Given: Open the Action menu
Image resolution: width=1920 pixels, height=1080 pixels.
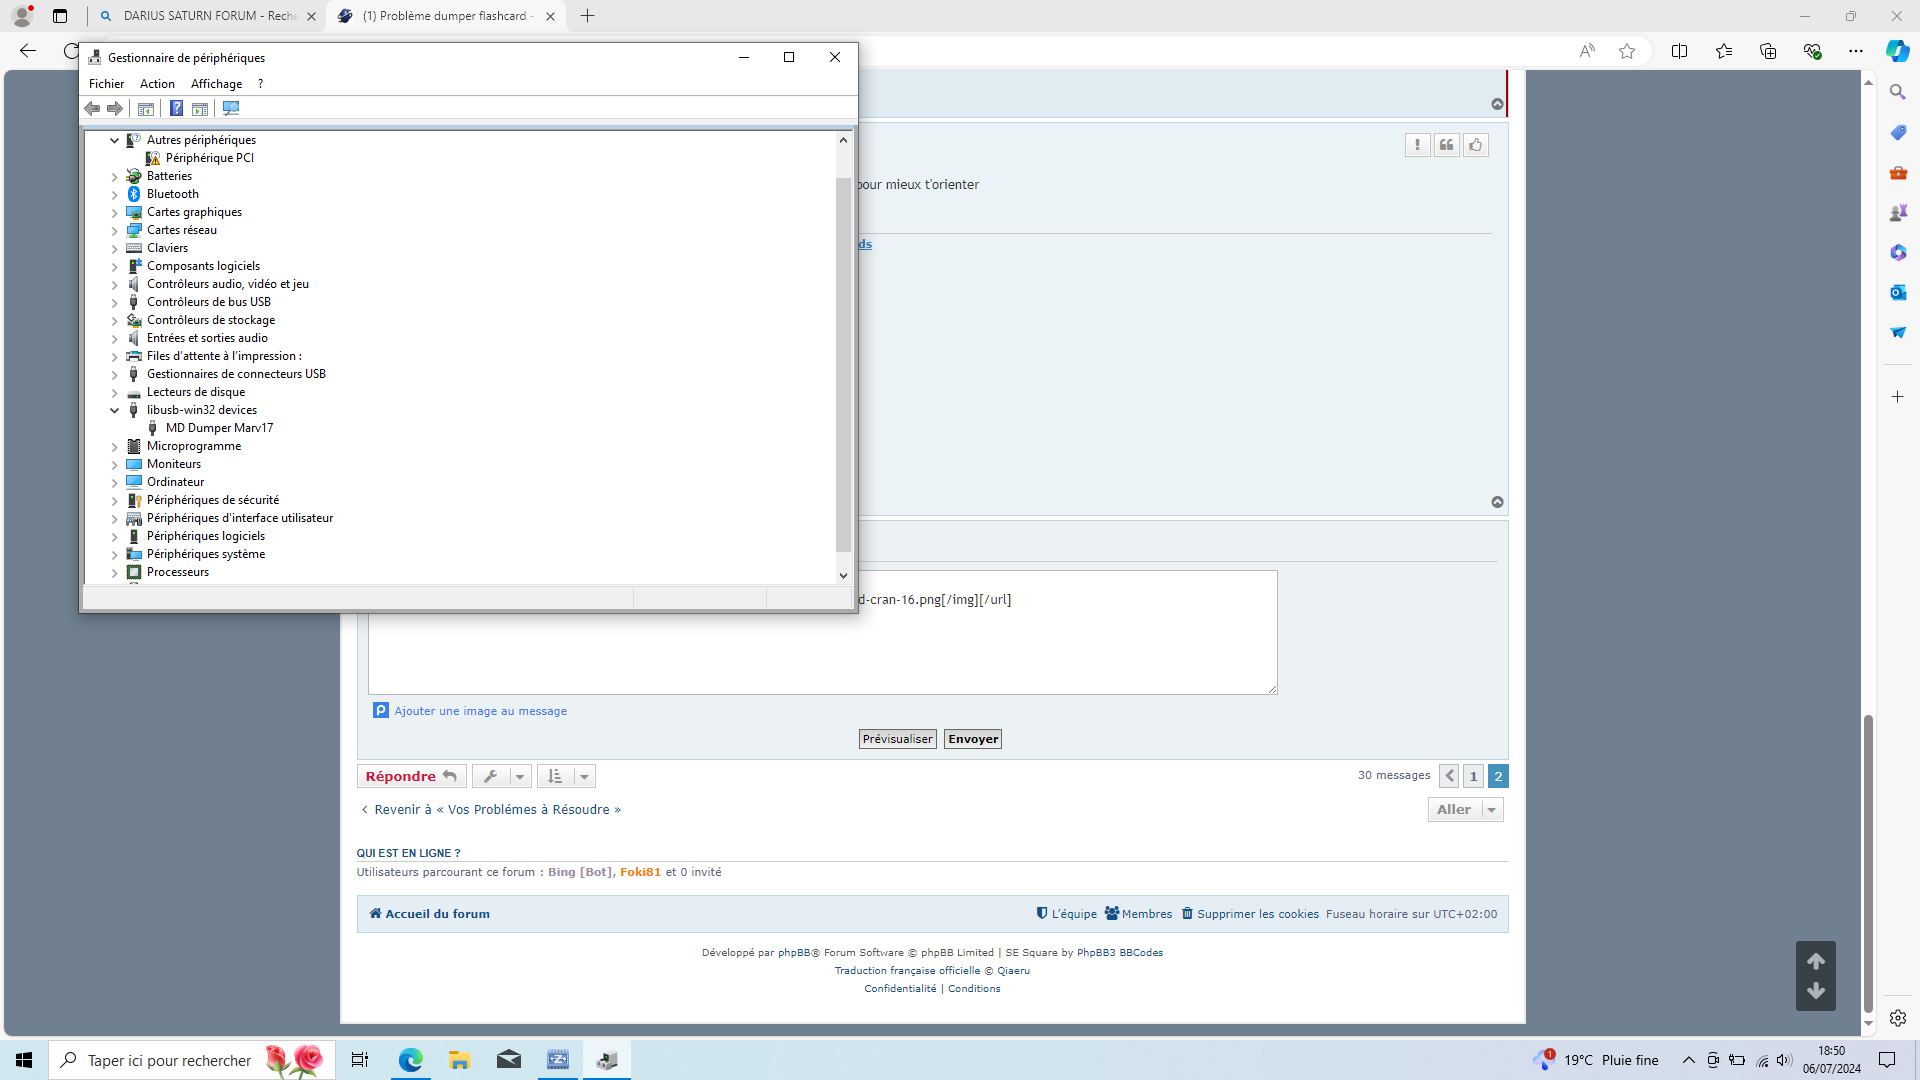Looking at the screenshot, I should (157, 84).
